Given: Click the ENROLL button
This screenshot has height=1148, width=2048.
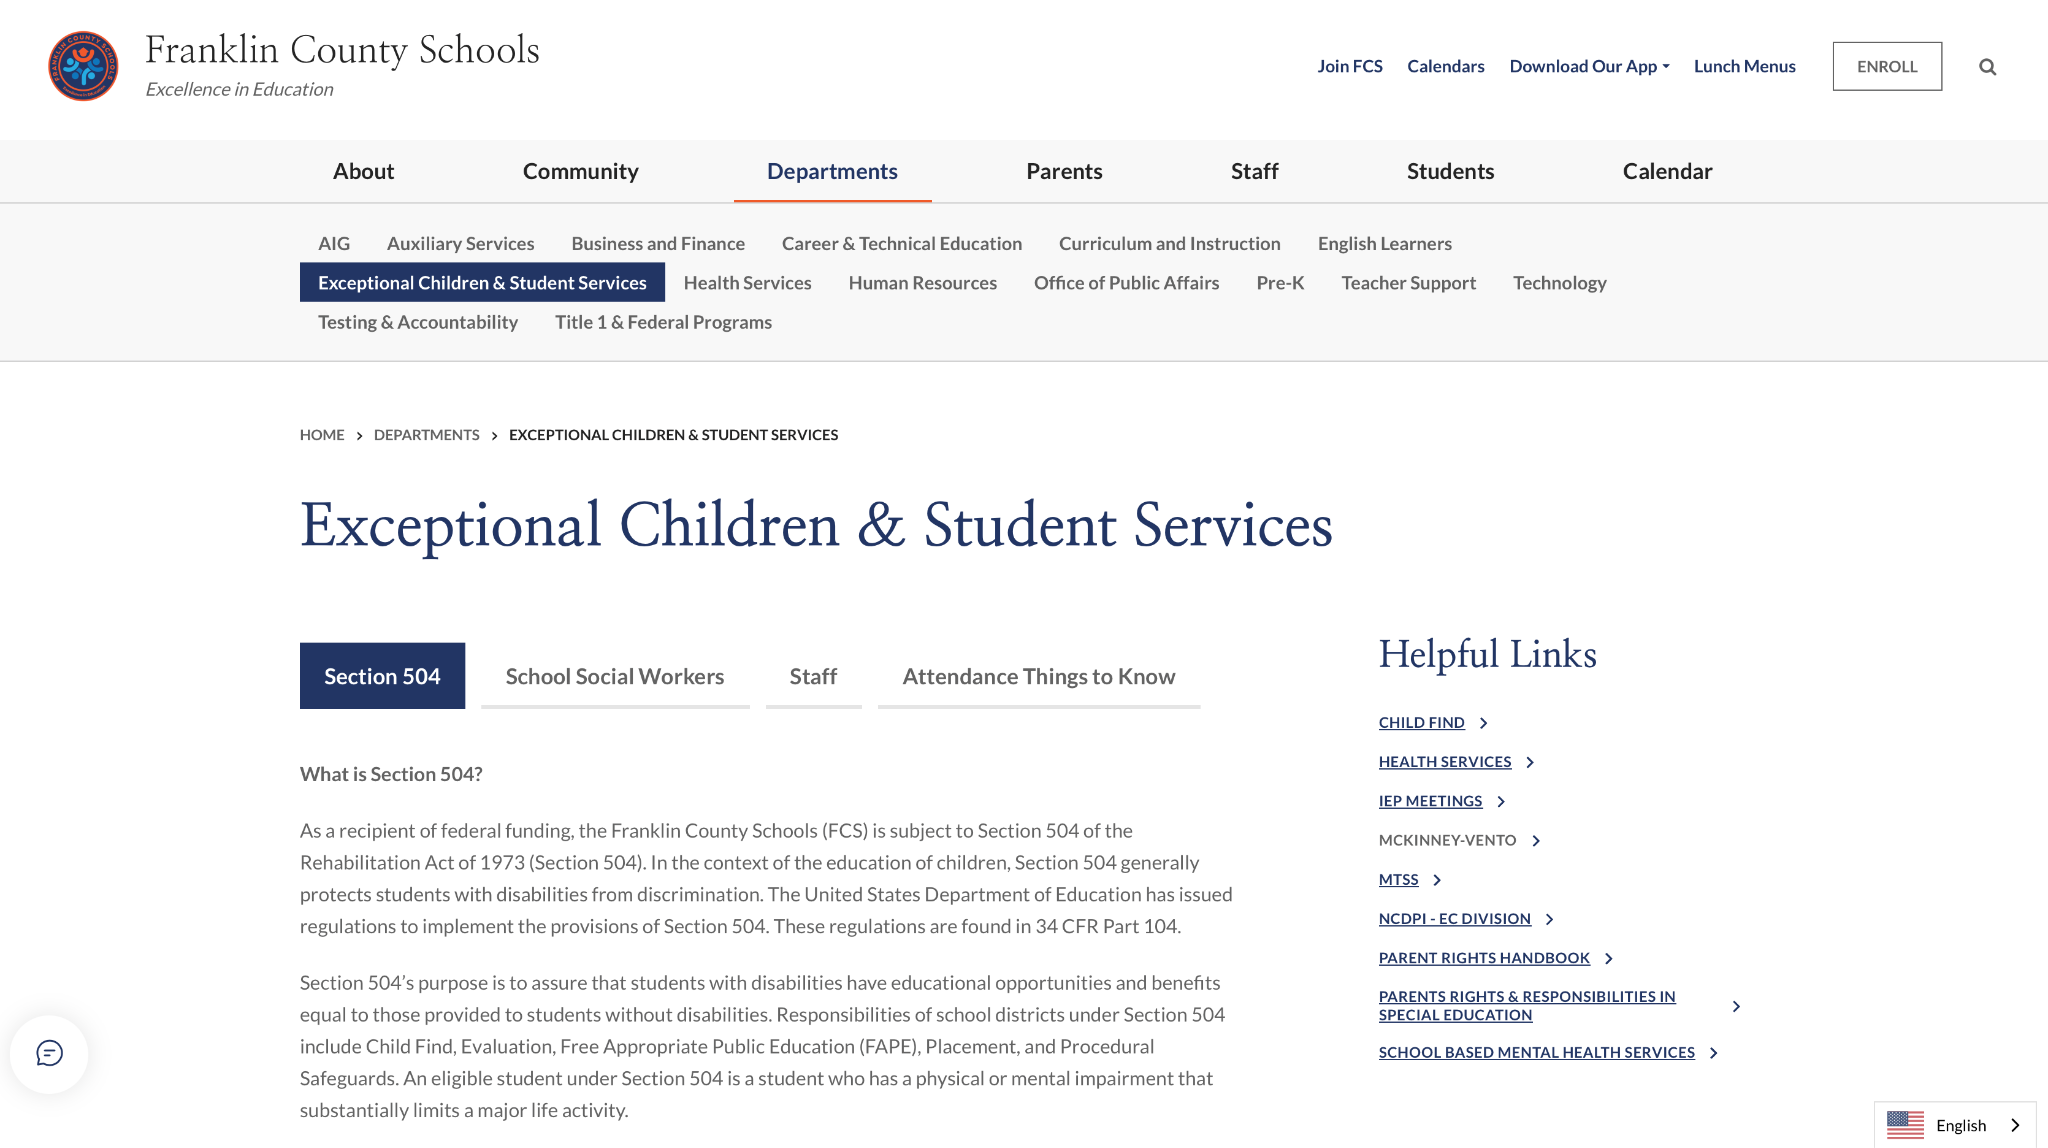Looking at the screenshot, I should click(1887, 66).
